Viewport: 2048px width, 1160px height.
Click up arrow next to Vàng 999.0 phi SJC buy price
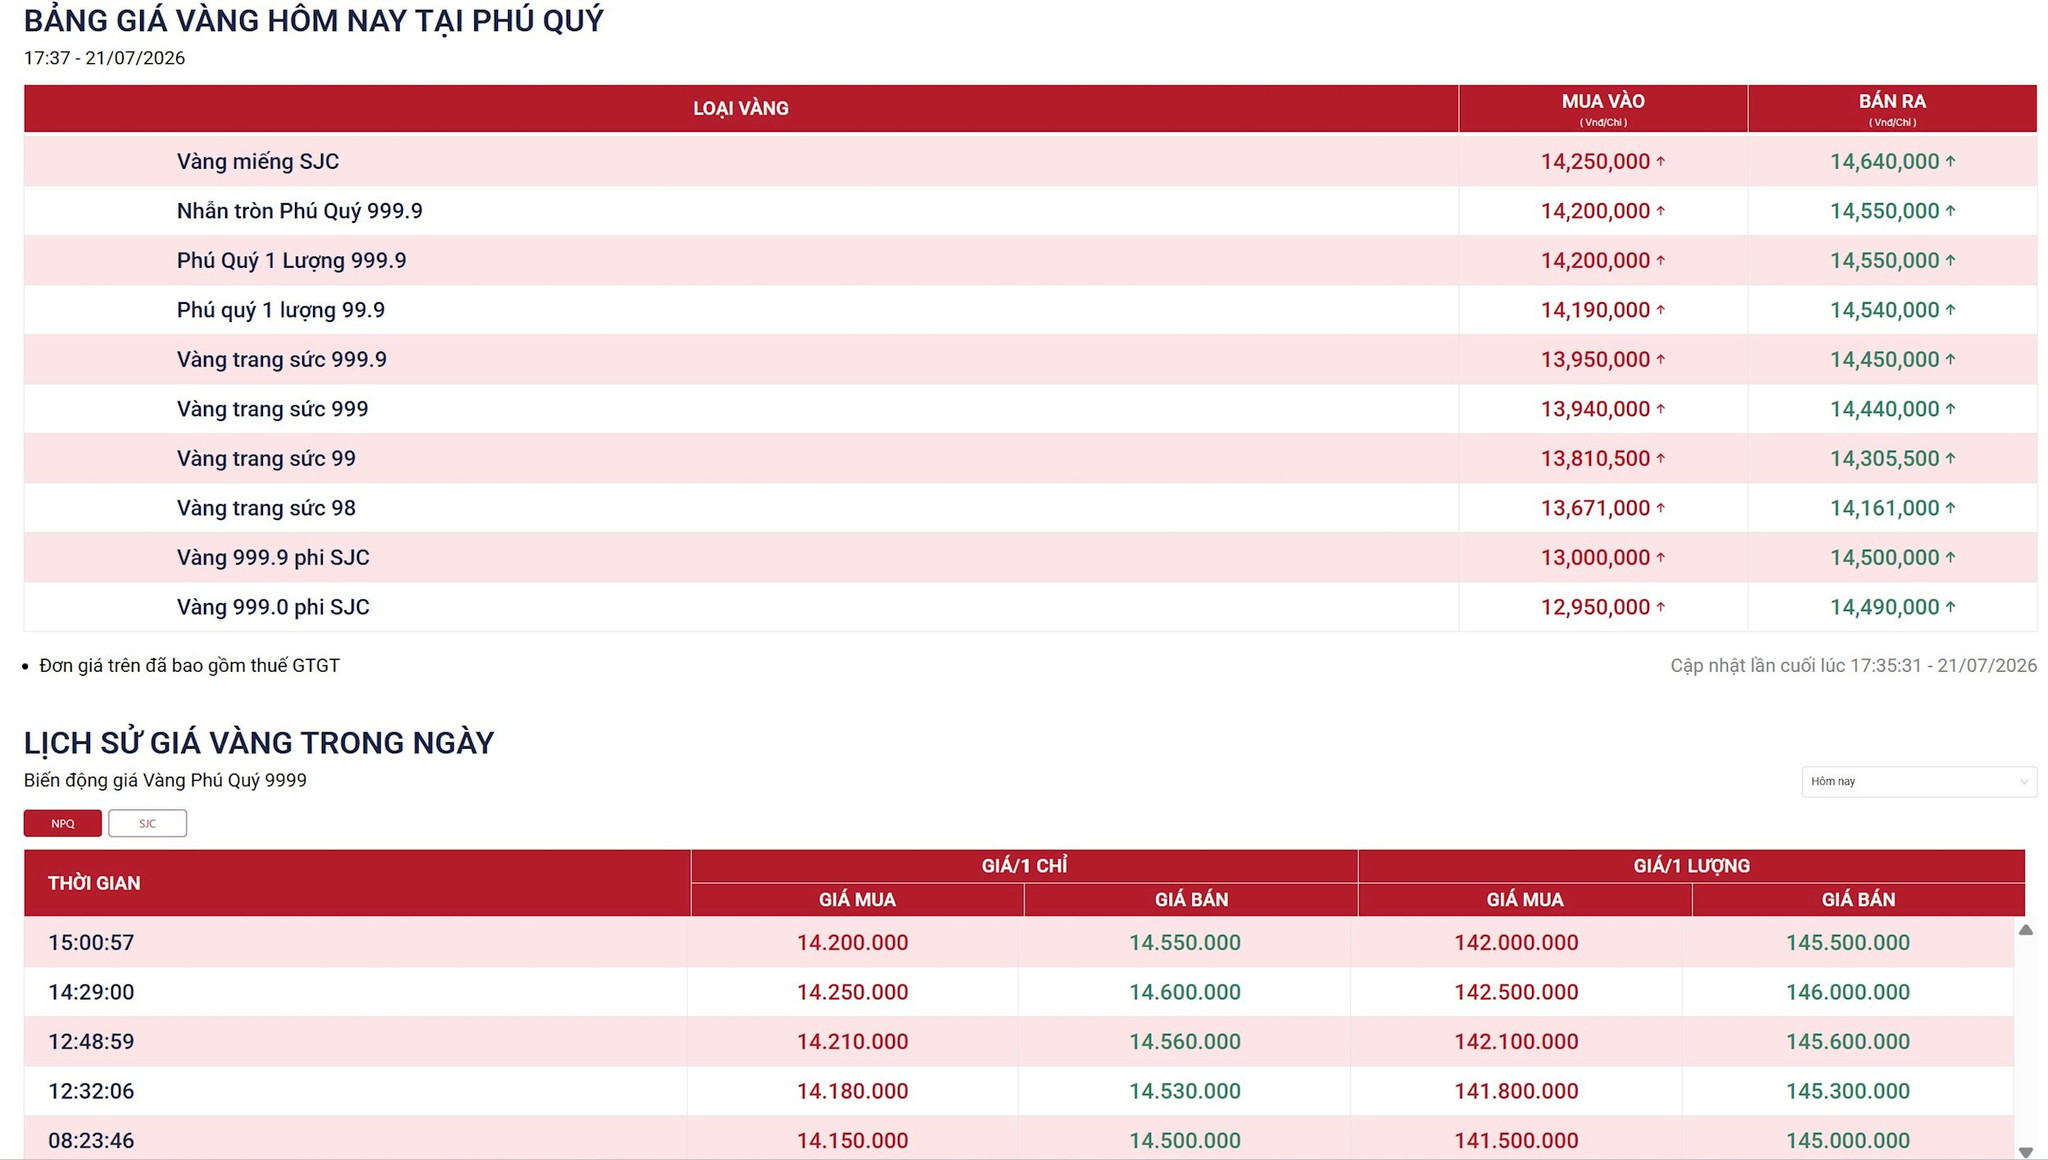coord(1661,607)
